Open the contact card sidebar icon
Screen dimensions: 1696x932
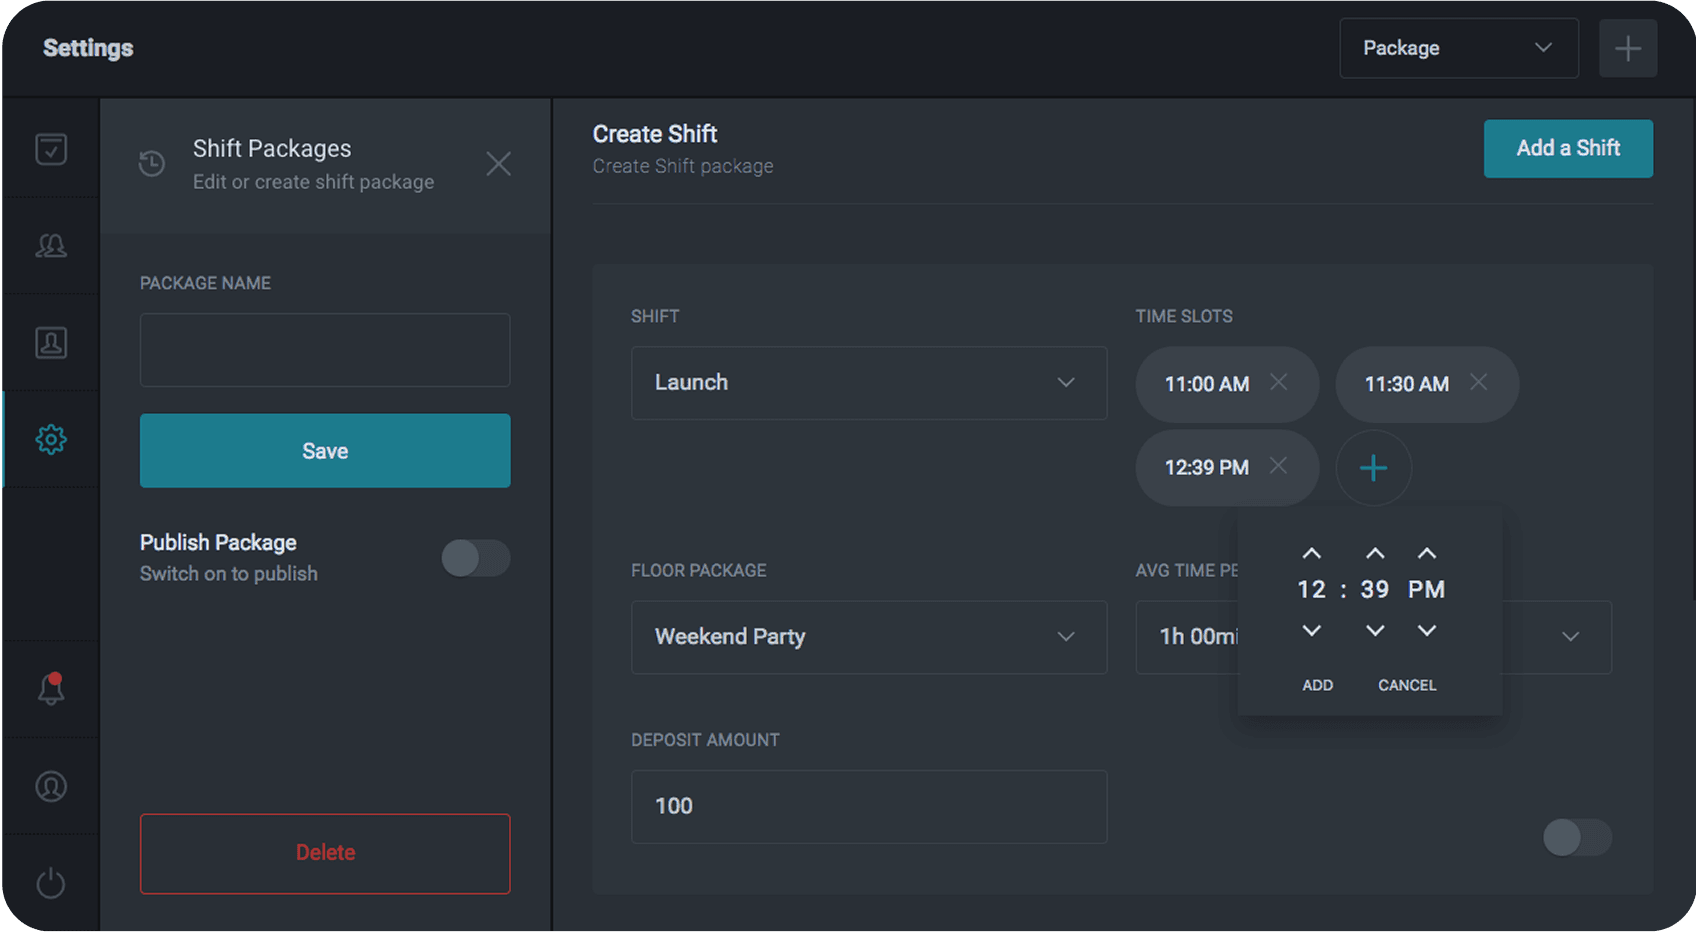point(51,343)
